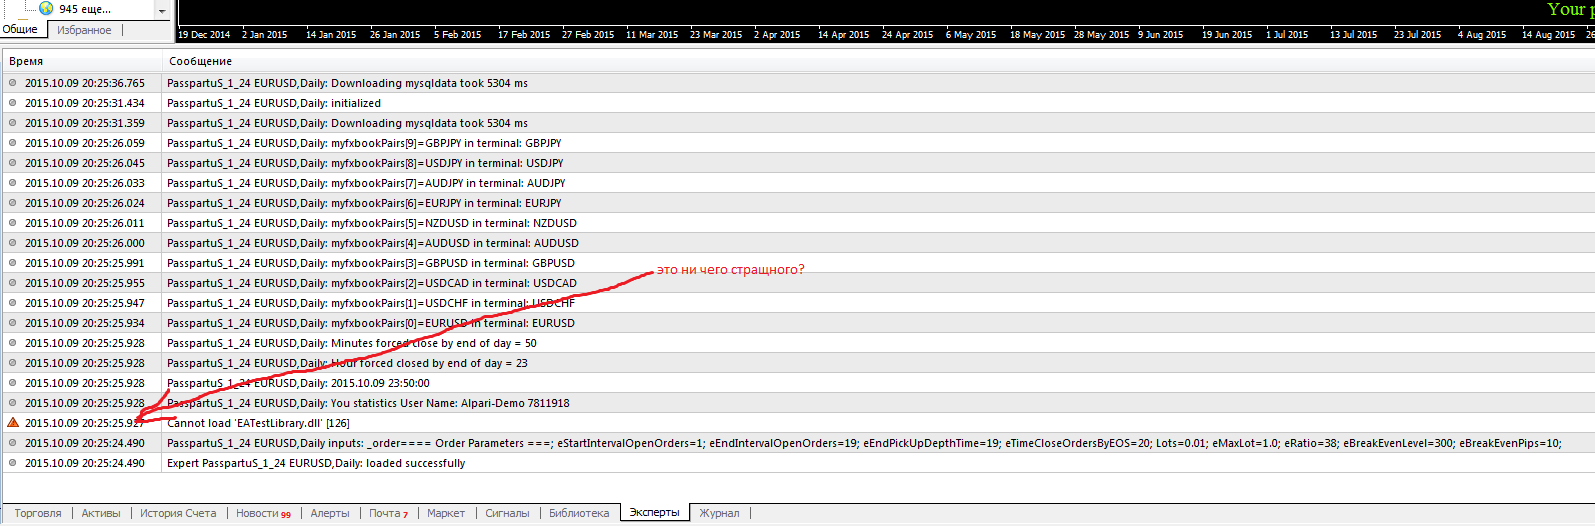Select message "myfxbookPairs[3]=GBPUSD in terminal: GBPUSD"
1595x526 pixels.
371,263
